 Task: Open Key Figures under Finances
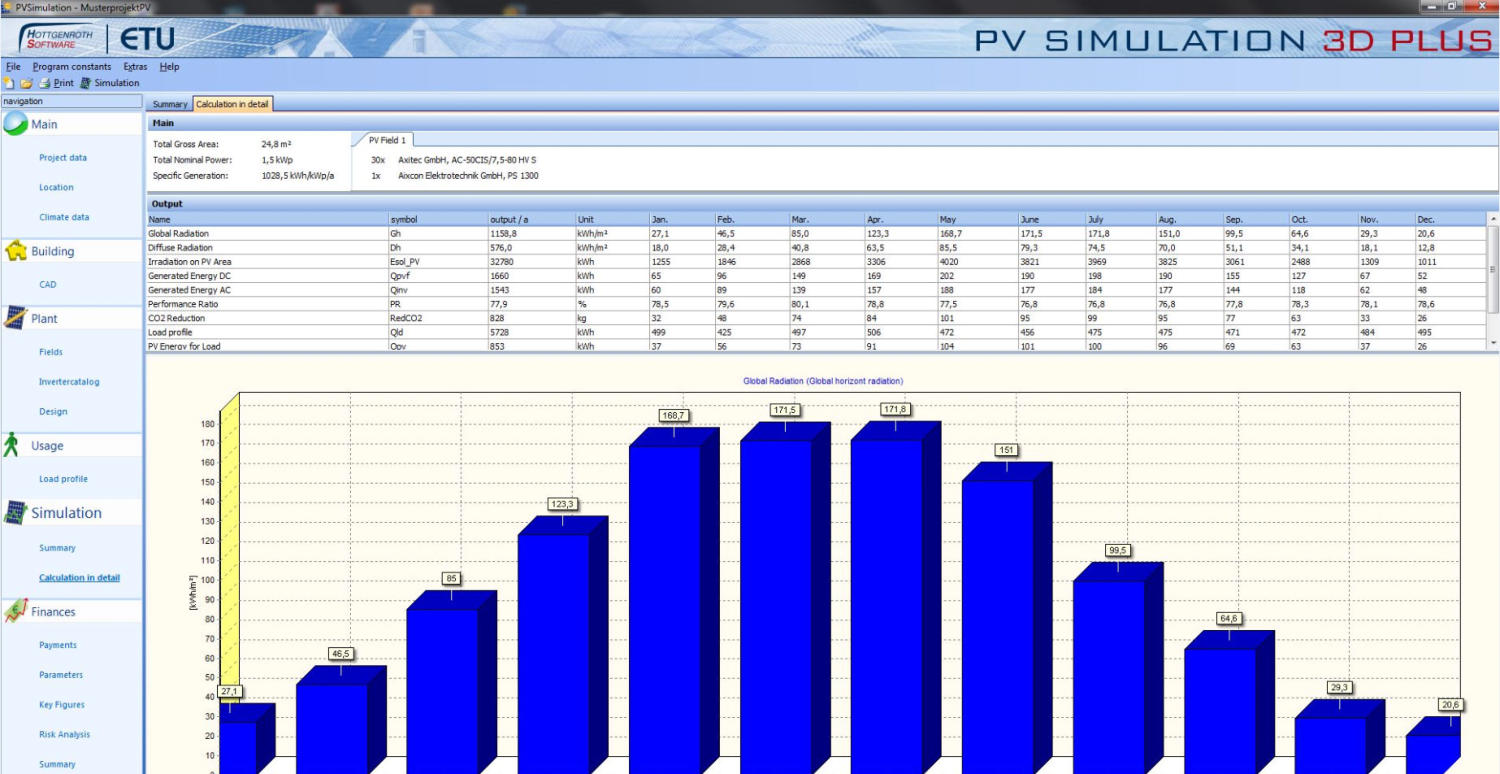[62, 705]
